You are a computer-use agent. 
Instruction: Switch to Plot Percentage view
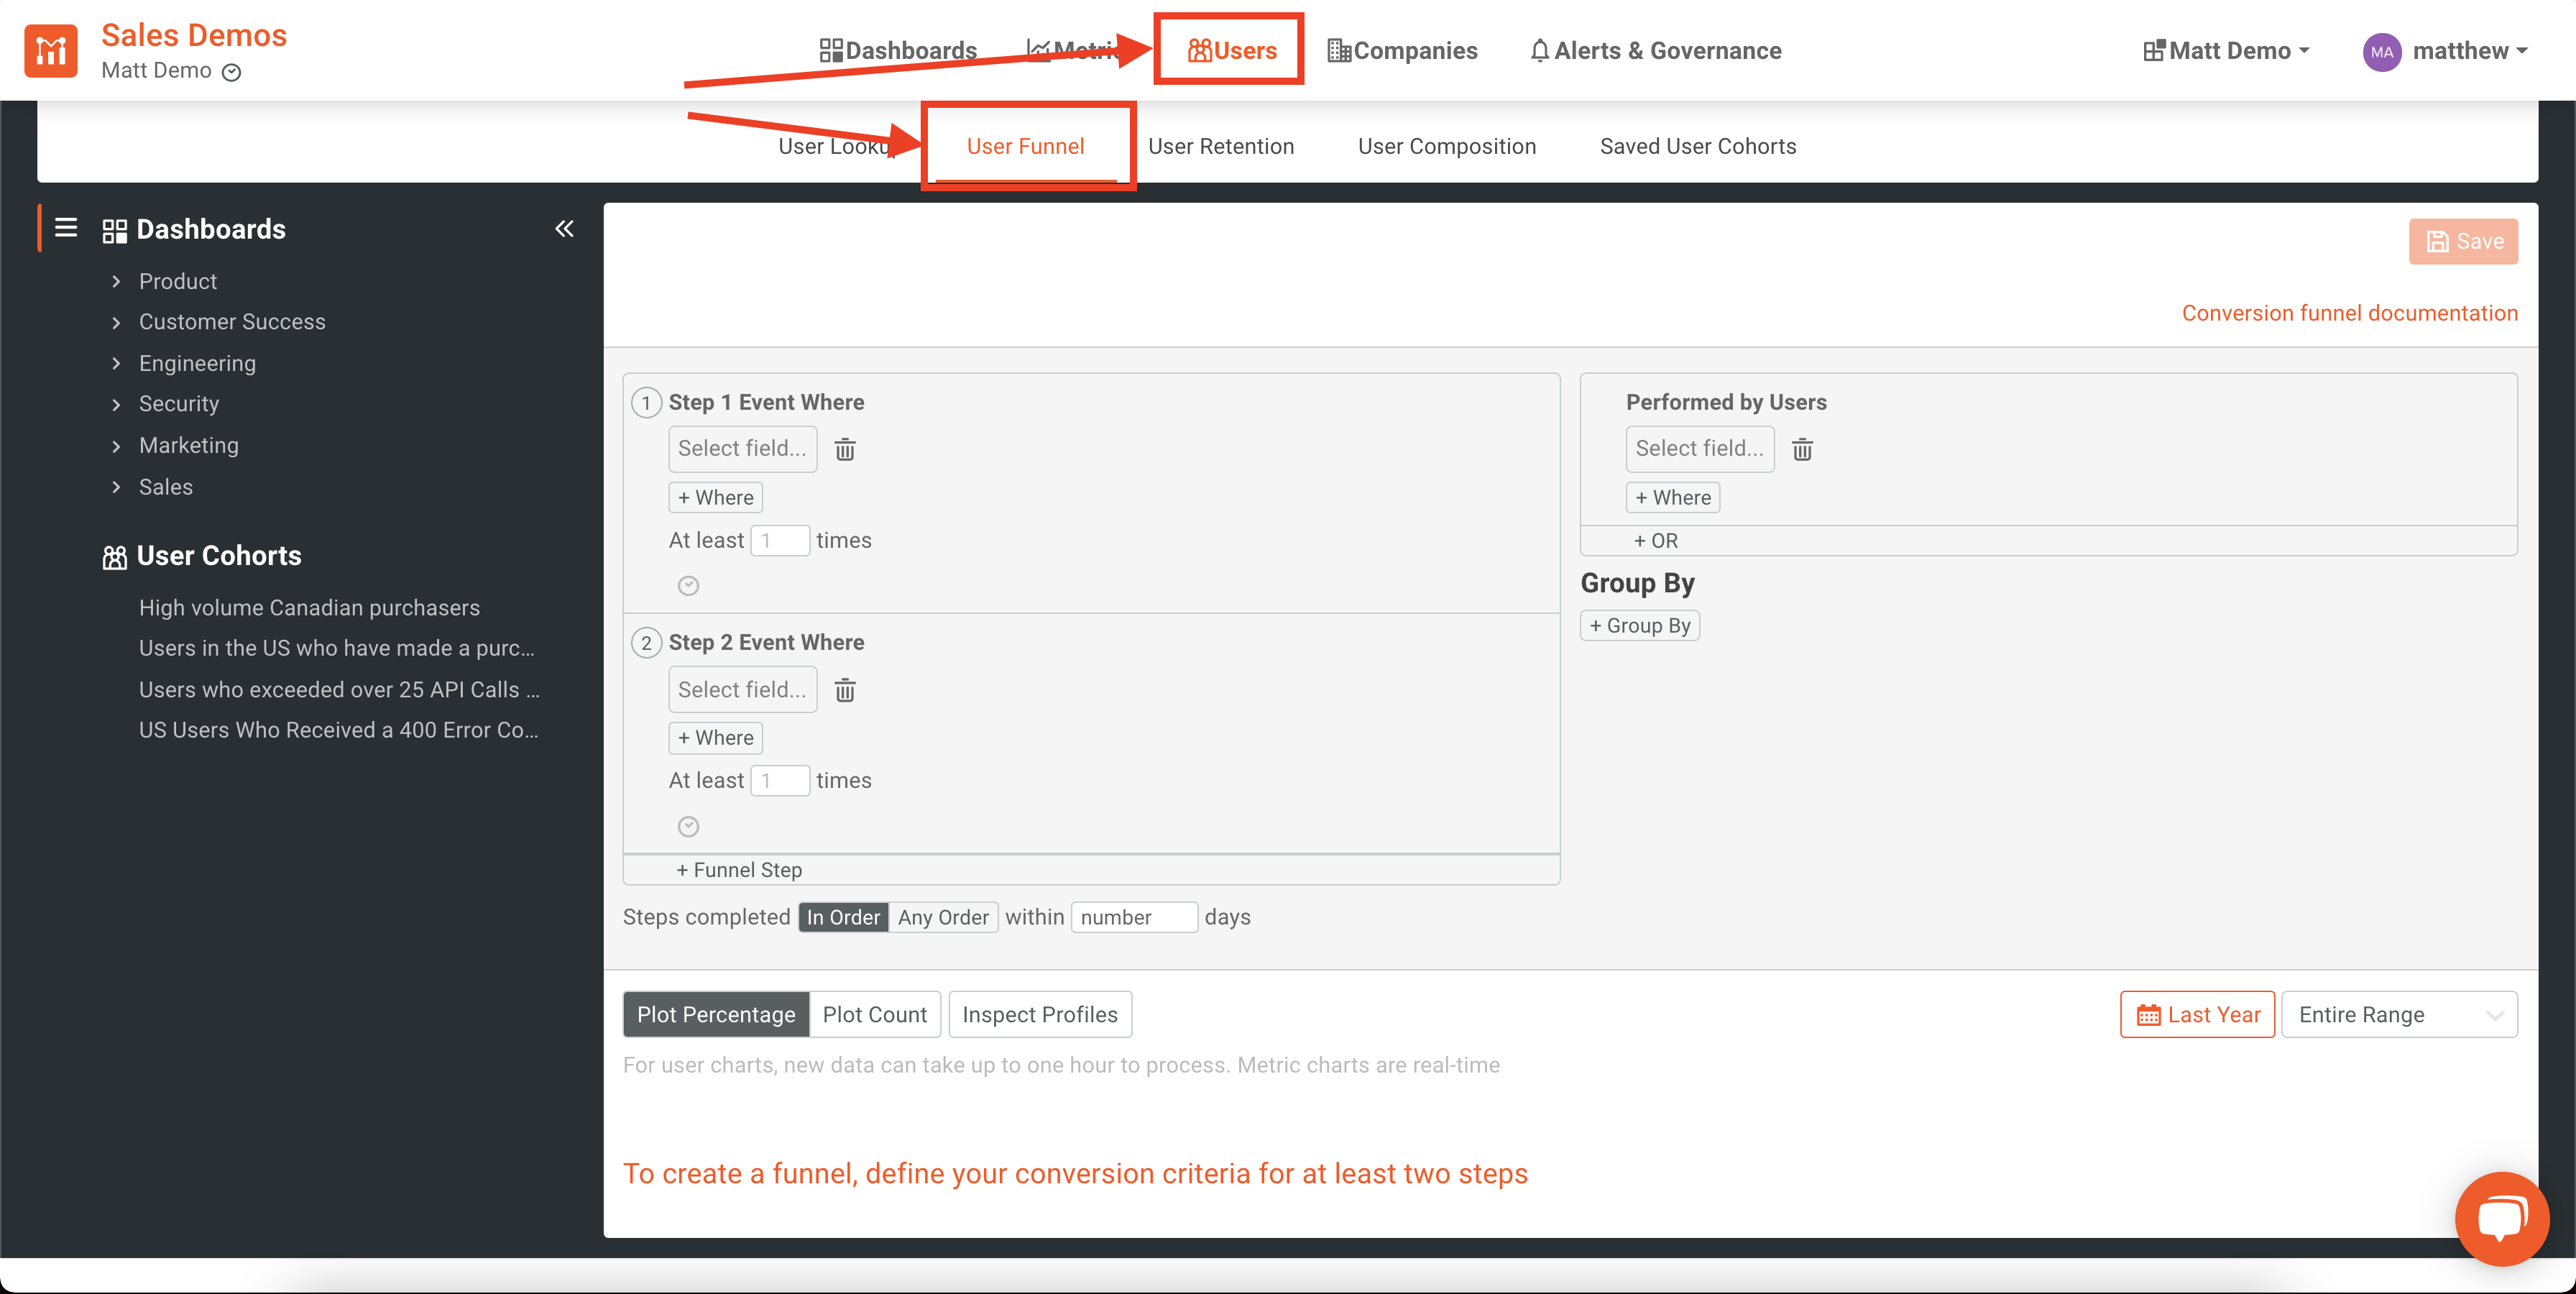pos(716,1014)
